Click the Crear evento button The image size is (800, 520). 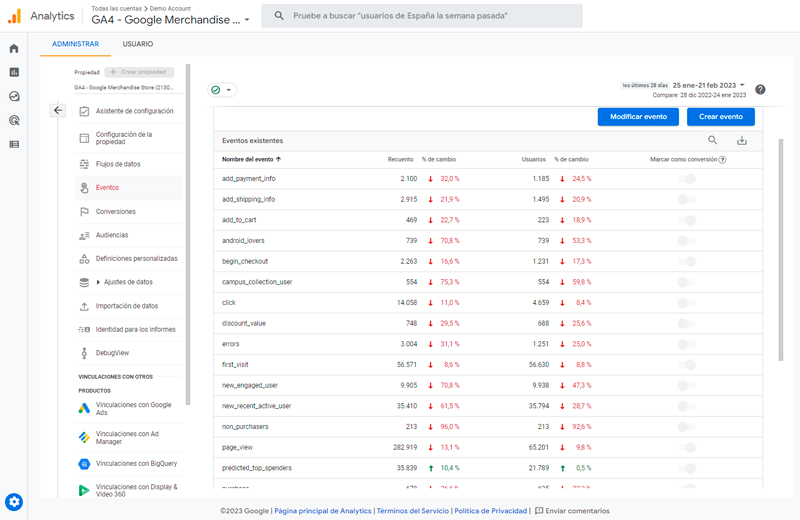720,117
